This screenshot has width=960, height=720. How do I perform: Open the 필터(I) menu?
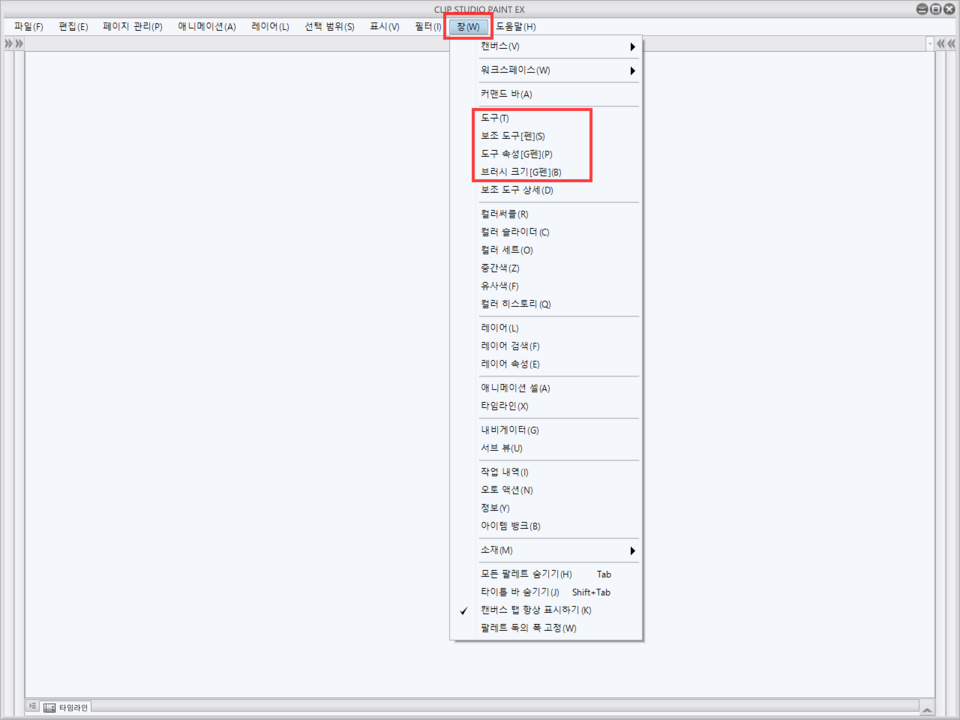(x=427, y=27)
